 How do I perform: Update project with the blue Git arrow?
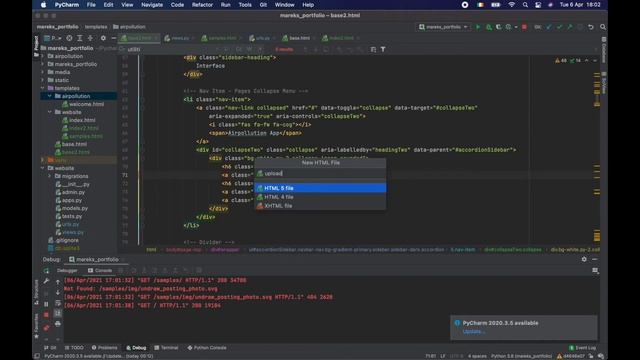(549, 27)
